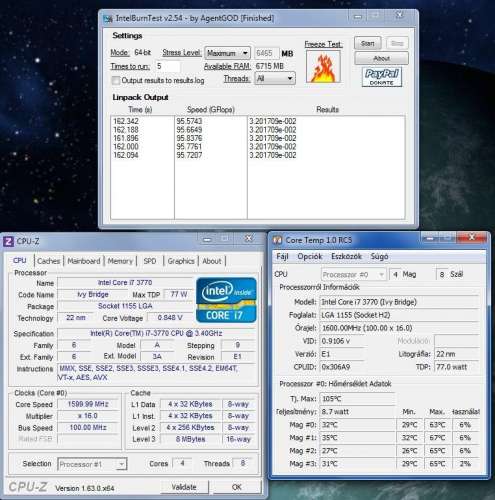Open the Stress Level Maximum dropdown
495x500 pixels.
(227, 53)
